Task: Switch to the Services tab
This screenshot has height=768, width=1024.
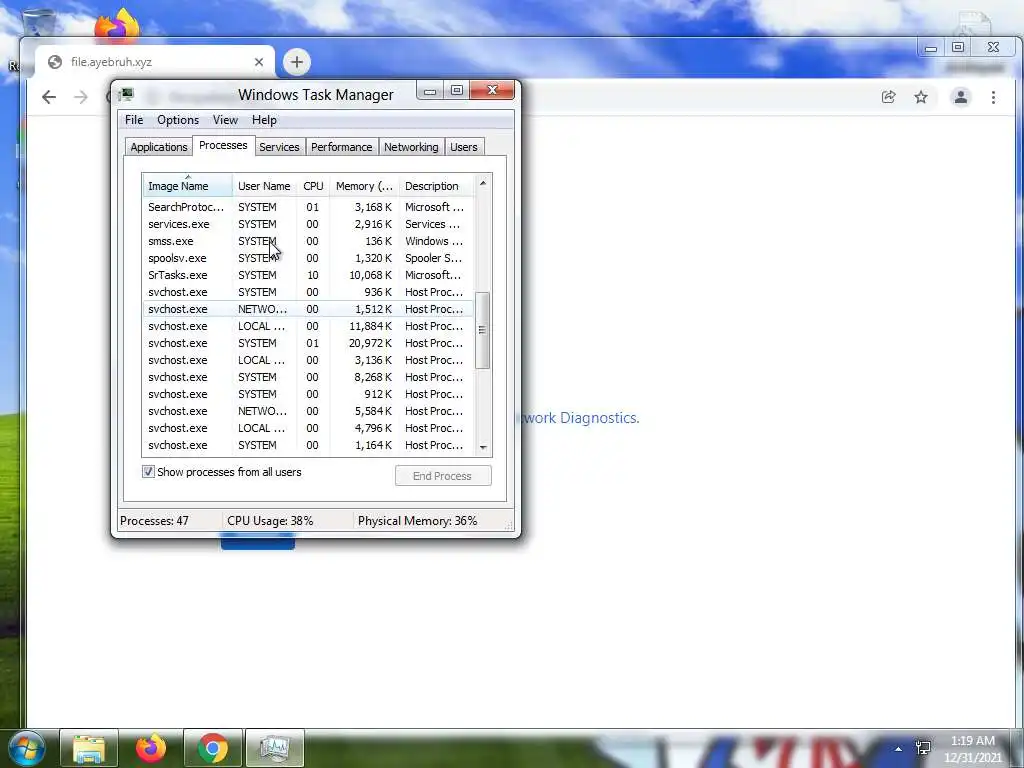Action: tap(280, 147)
